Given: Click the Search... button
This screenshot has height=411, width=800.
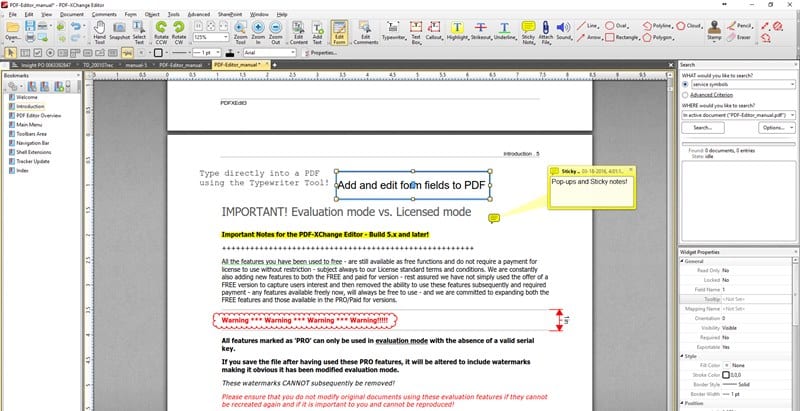Looking at the screenshot, I should click(x=703, y=127).
